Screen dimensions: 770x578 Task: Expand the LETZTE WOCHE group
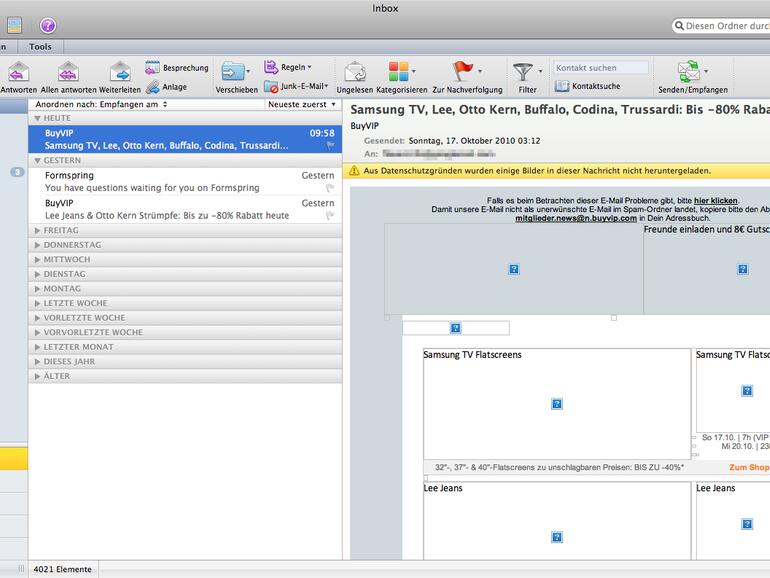click(x=37, y=303)
